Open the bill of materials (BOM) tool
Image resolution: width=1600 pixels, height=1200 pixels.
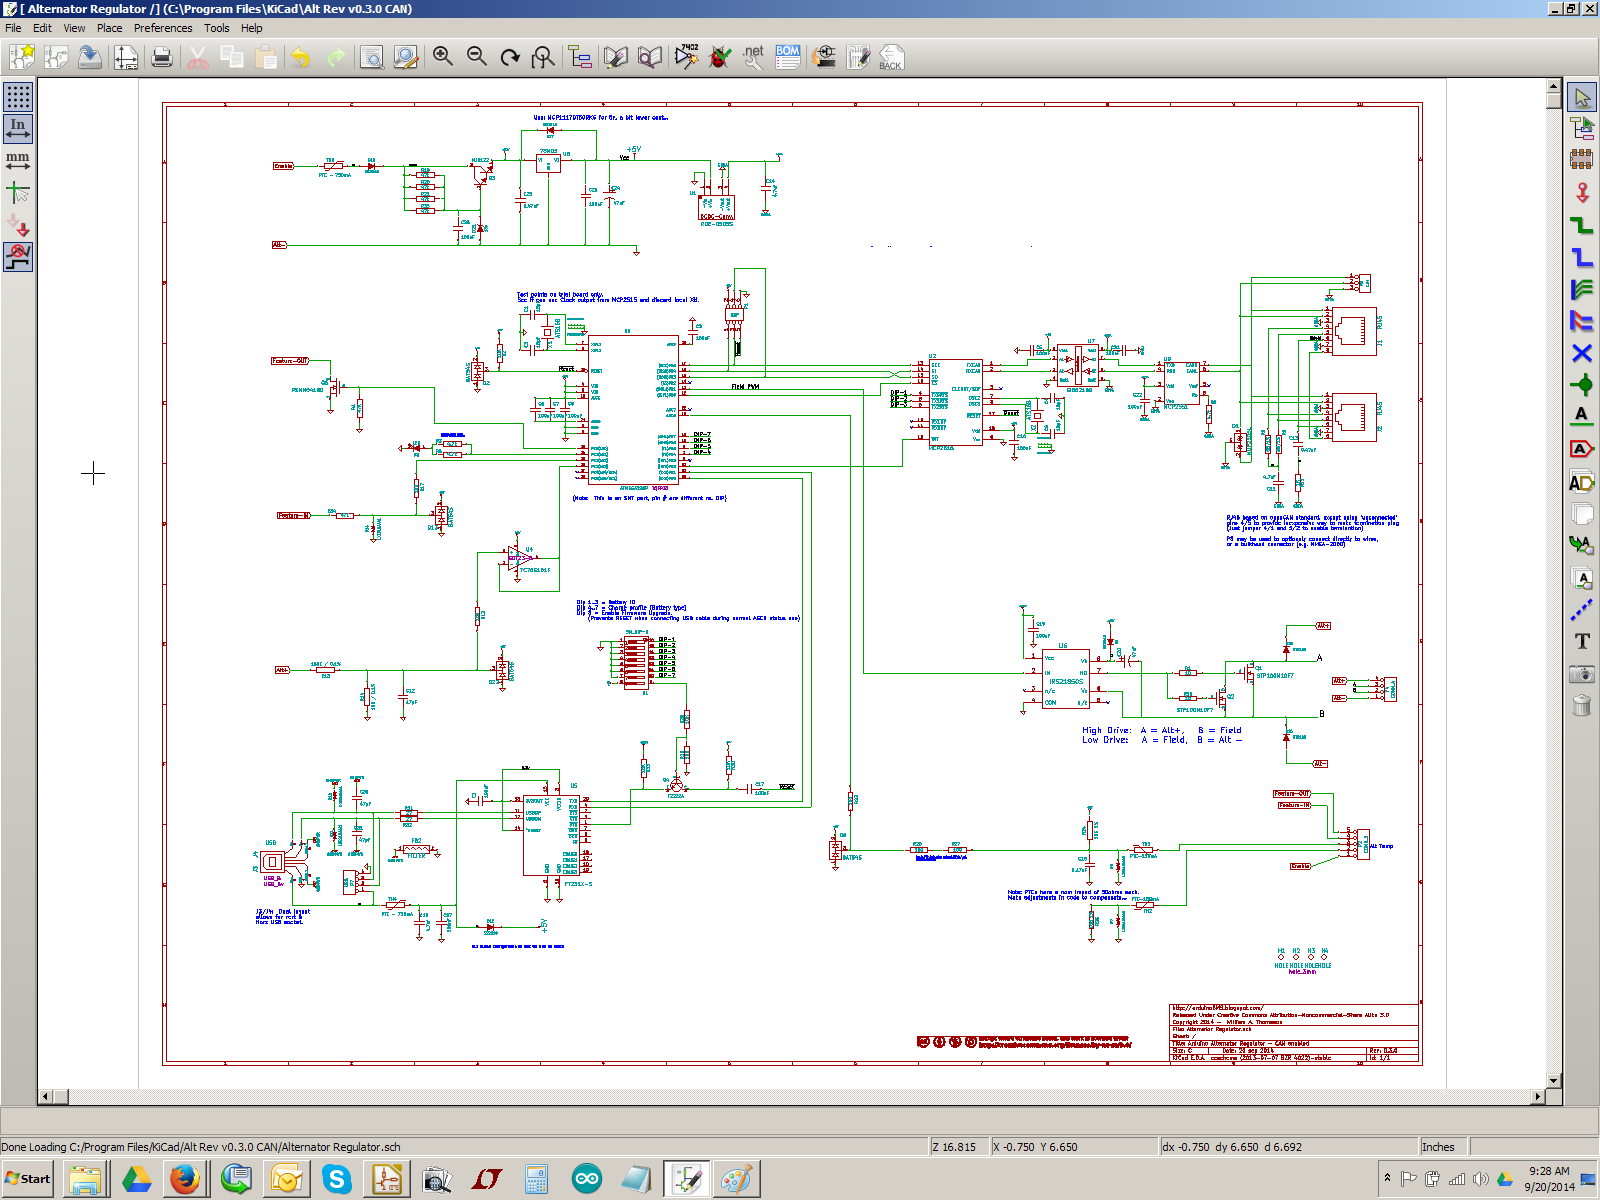click(x=786, y=57)
